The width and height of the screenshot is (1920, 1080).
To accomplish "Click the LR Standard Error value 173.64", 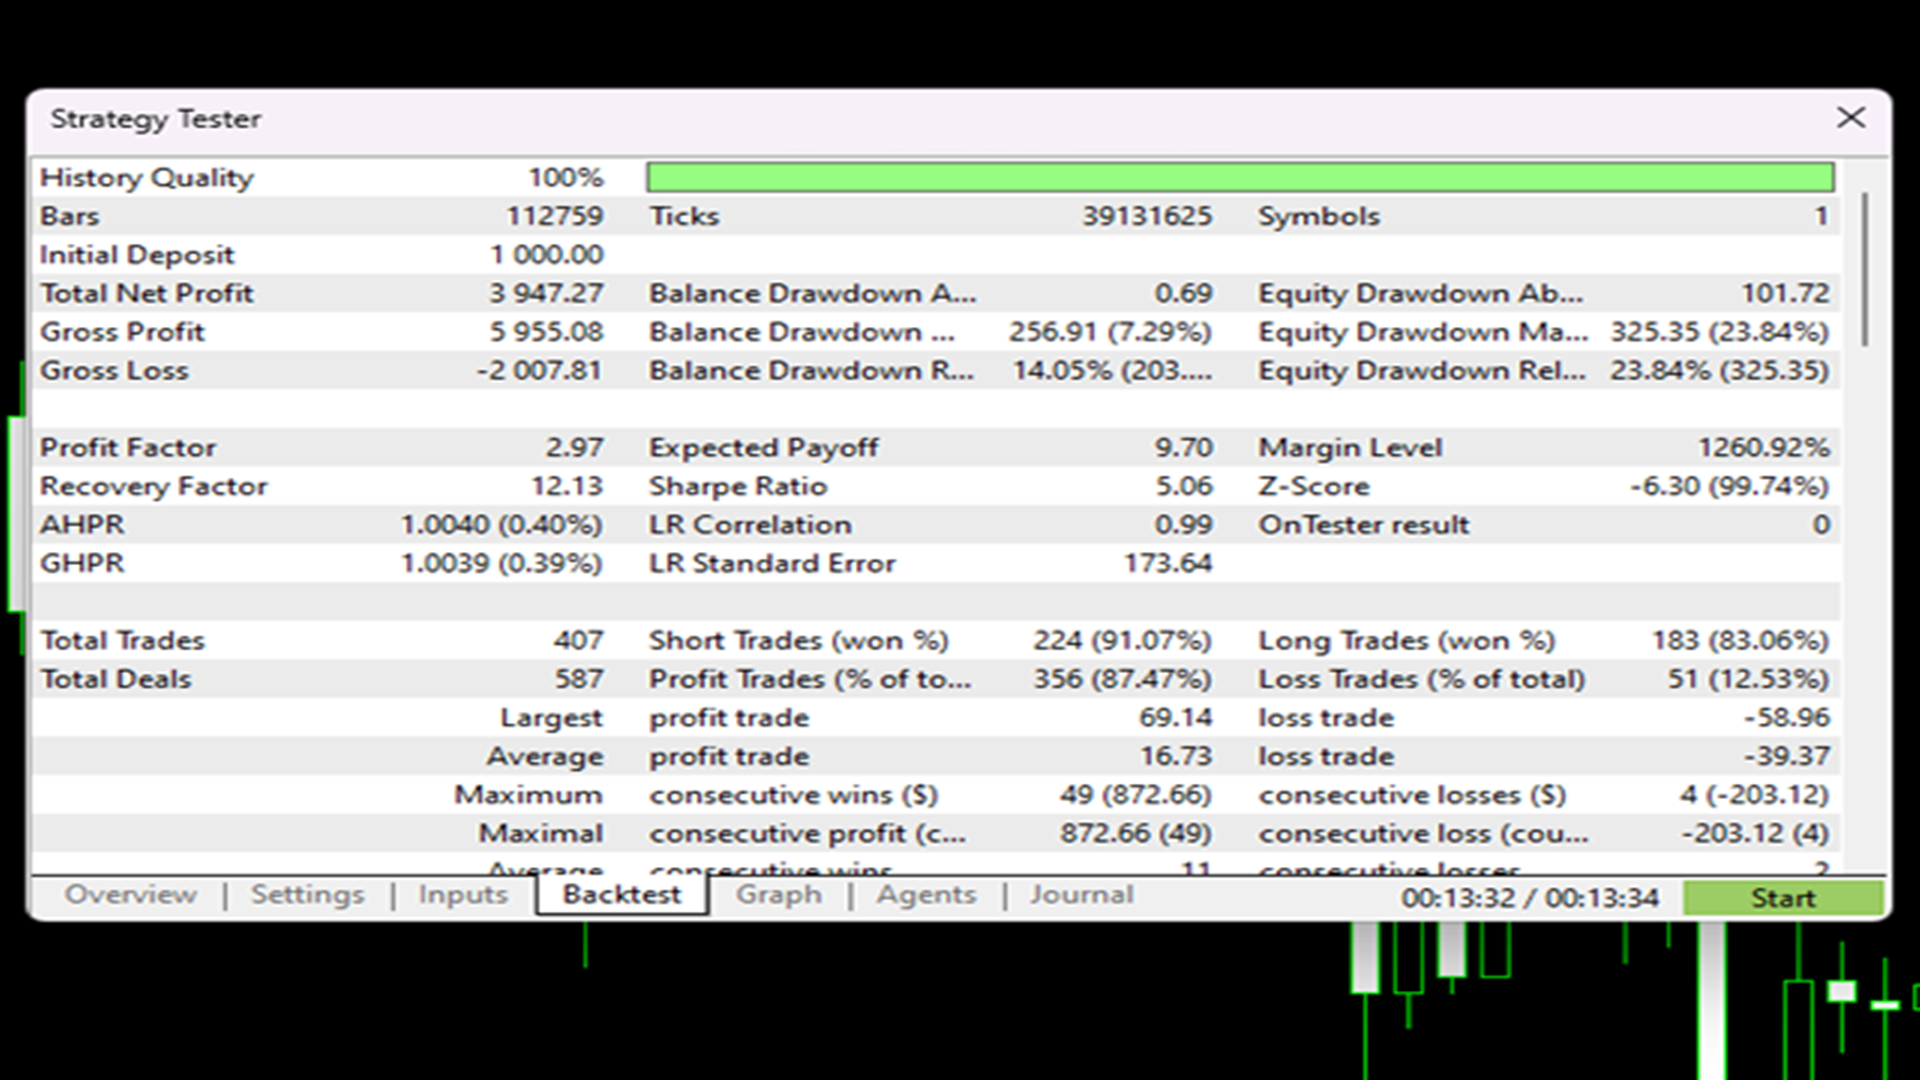I will click(x=1168, y=563).
